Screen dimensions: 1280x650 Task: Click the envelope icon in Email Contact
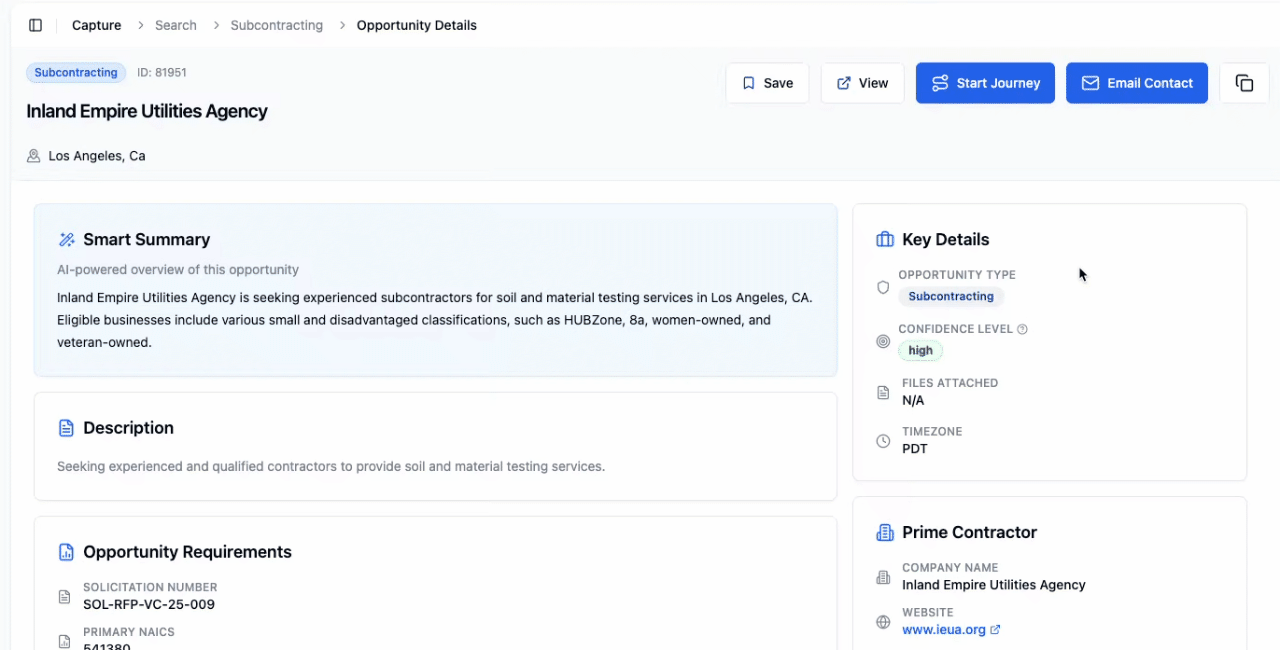pyautogui.click(x=1090, y=83)
